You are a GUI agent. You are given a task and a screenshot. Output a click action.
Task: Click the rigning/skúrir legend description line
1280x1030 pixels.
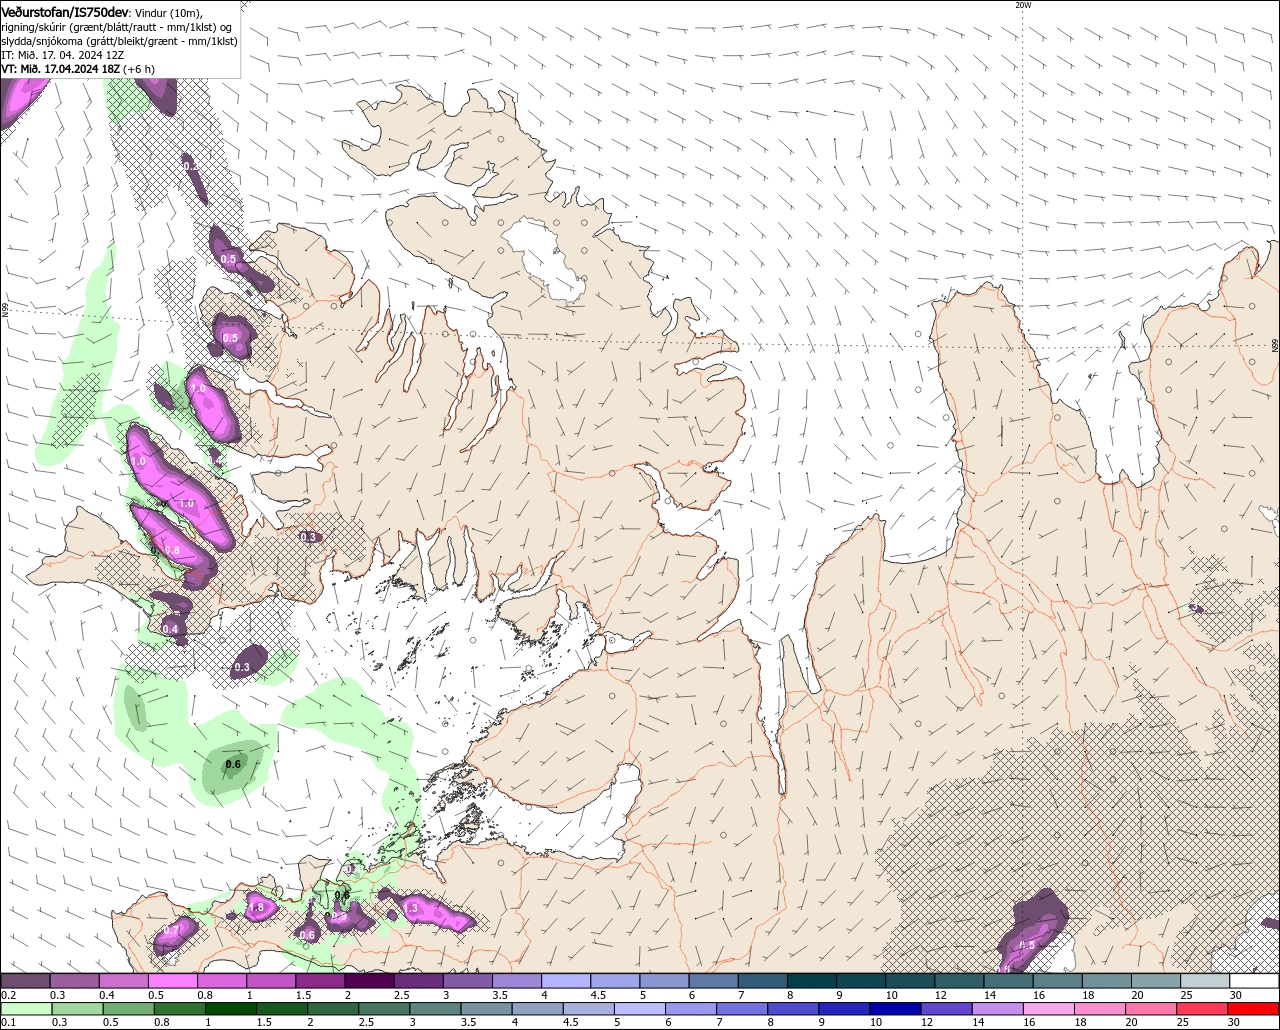click(x=117, y=27)
